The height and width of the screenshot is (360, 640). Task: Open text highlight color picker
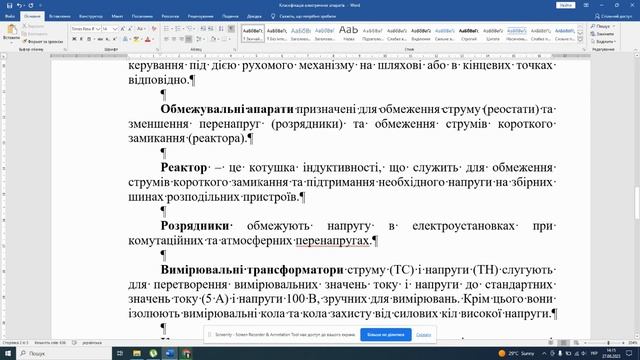(x=136, y=39)
